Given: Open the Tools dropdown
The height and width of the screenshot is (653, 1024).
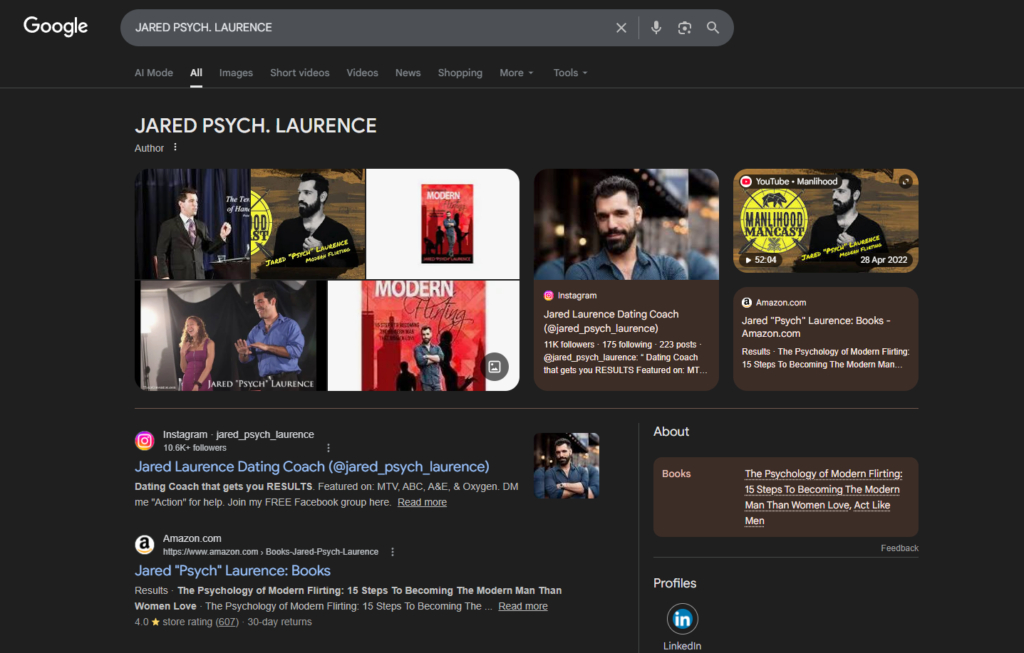Looking at the screenshot, I should tap(570, 73).
